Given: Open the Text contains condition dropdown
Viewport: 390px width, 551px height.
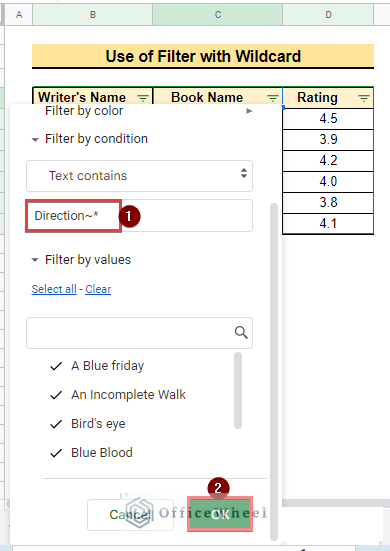Looking at the screenshot, I should (139, 176).
